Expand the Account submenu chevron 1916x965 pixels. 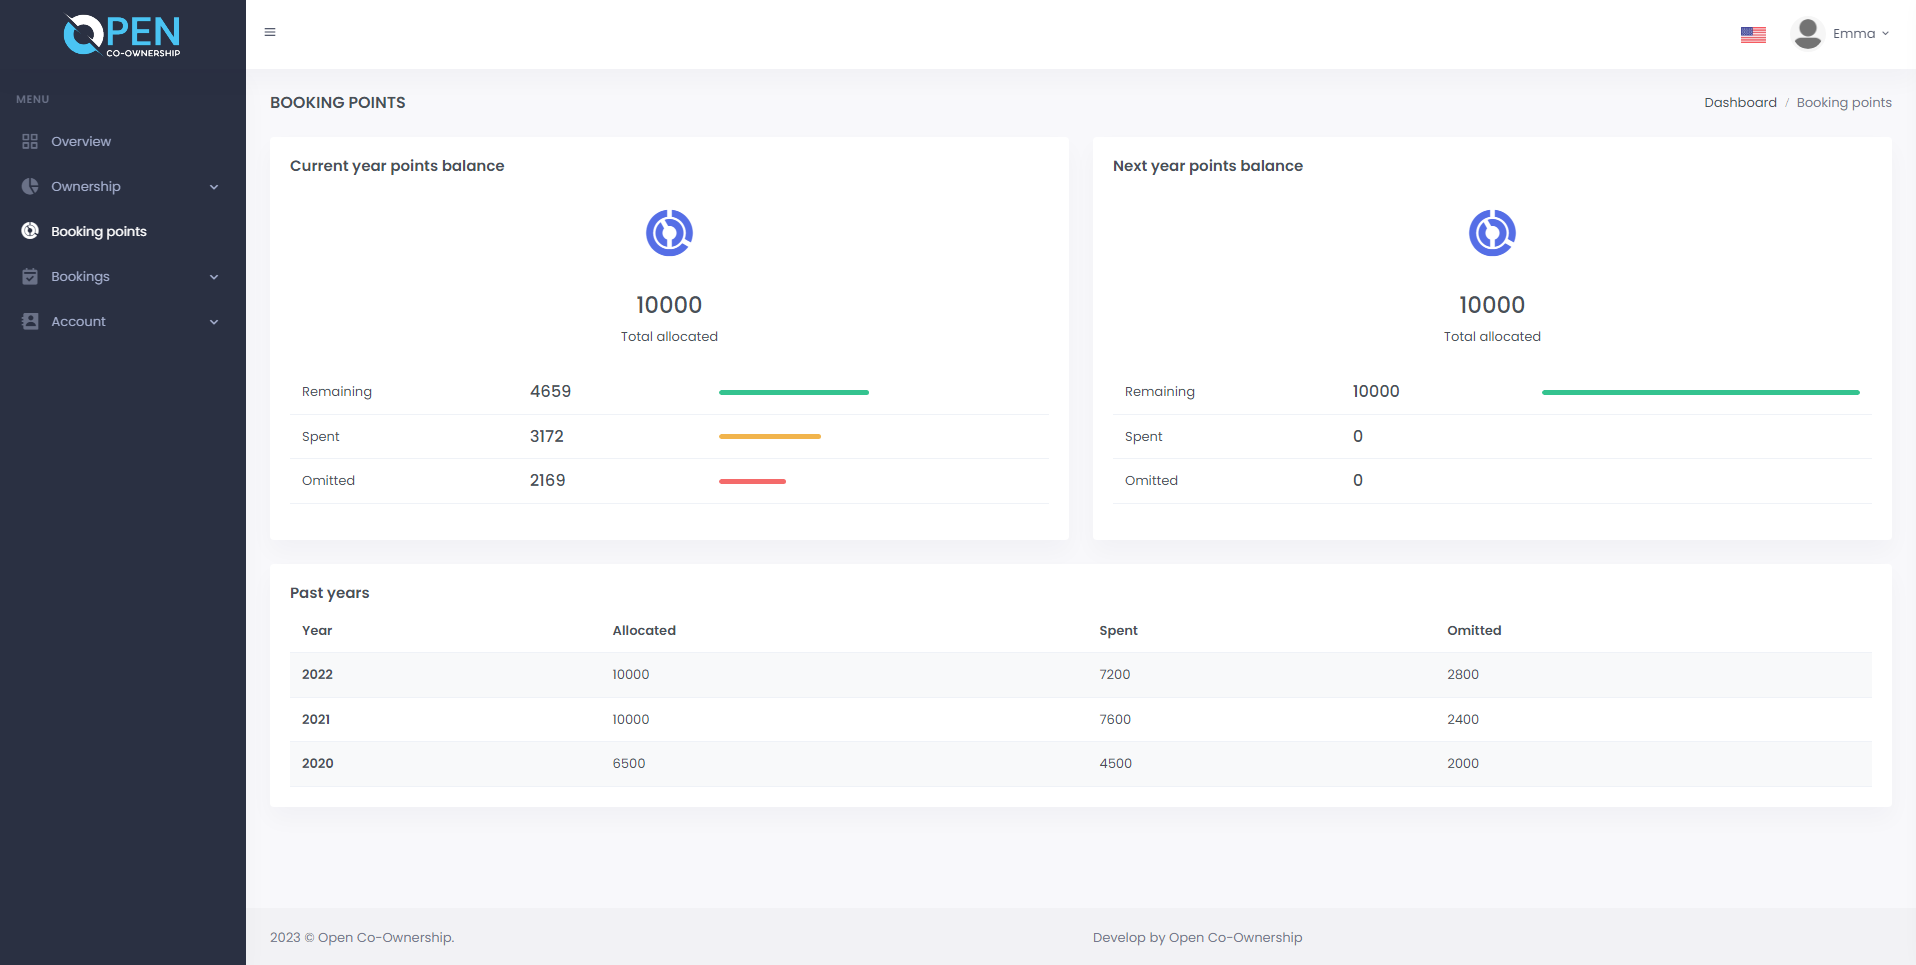click(x=214, y=322)
